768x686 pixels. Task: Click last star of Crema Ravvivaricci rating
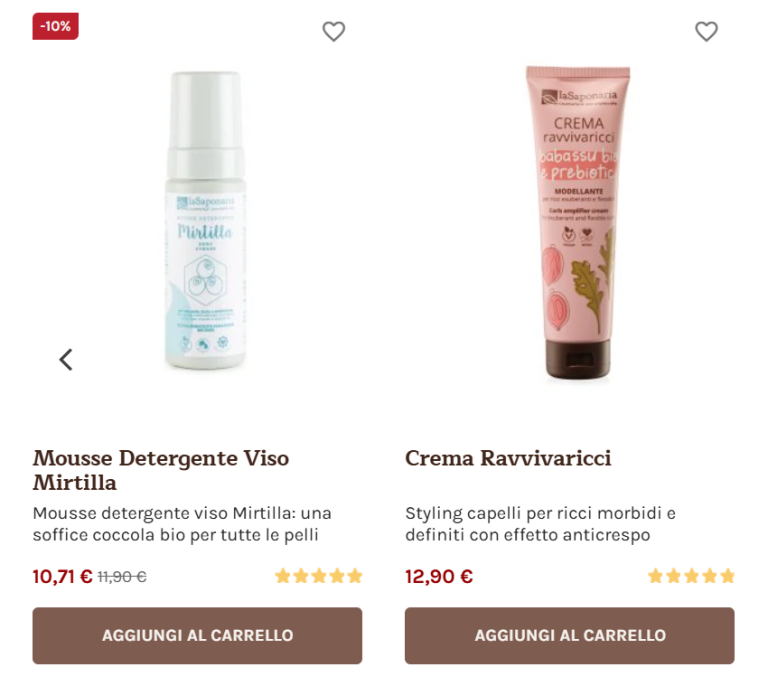727,576
